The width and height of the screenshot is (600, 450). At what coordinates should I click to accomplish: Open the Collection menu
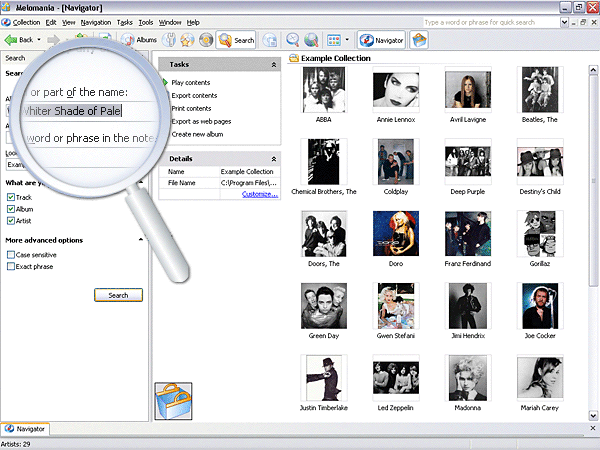pos(26,21)
